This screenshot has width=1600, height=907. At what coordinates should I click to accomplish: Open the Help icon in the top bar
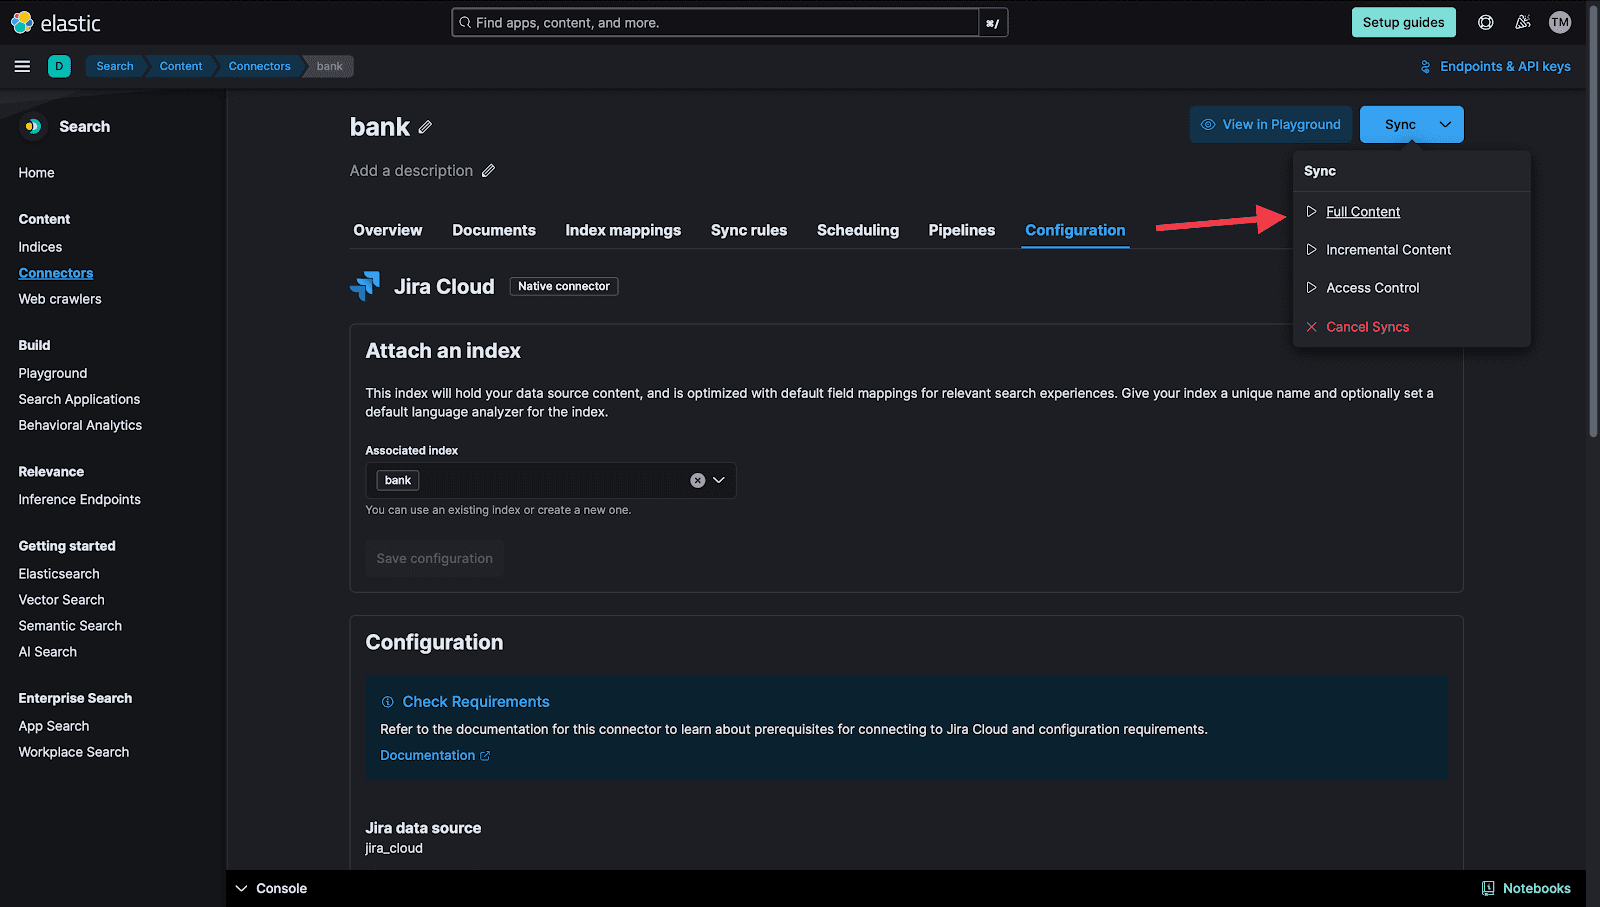1485,22
